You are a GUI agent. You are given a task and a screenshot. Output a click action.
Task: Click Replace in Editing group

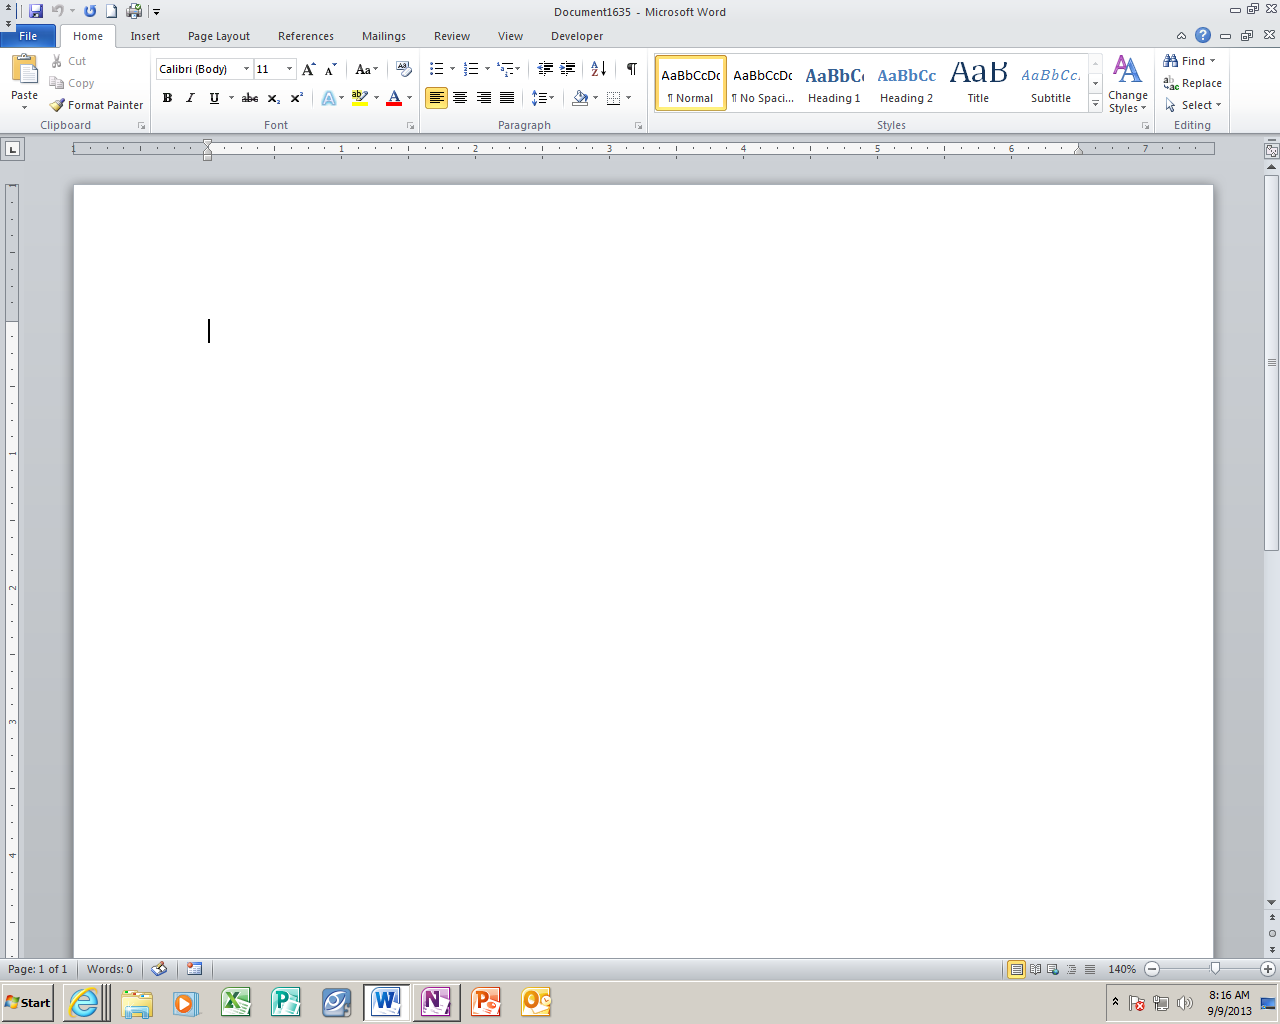pos(1192,83)
